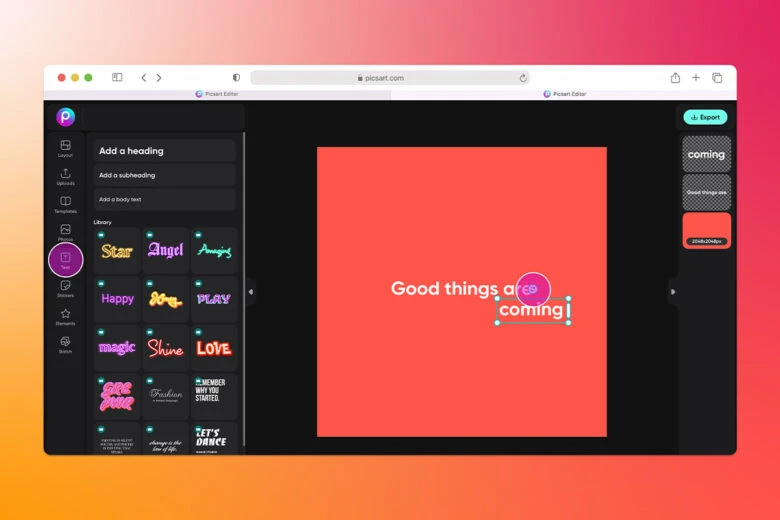Open the Templates panel
The width and height of the screenshot is (780, 520).
(65, 204)
